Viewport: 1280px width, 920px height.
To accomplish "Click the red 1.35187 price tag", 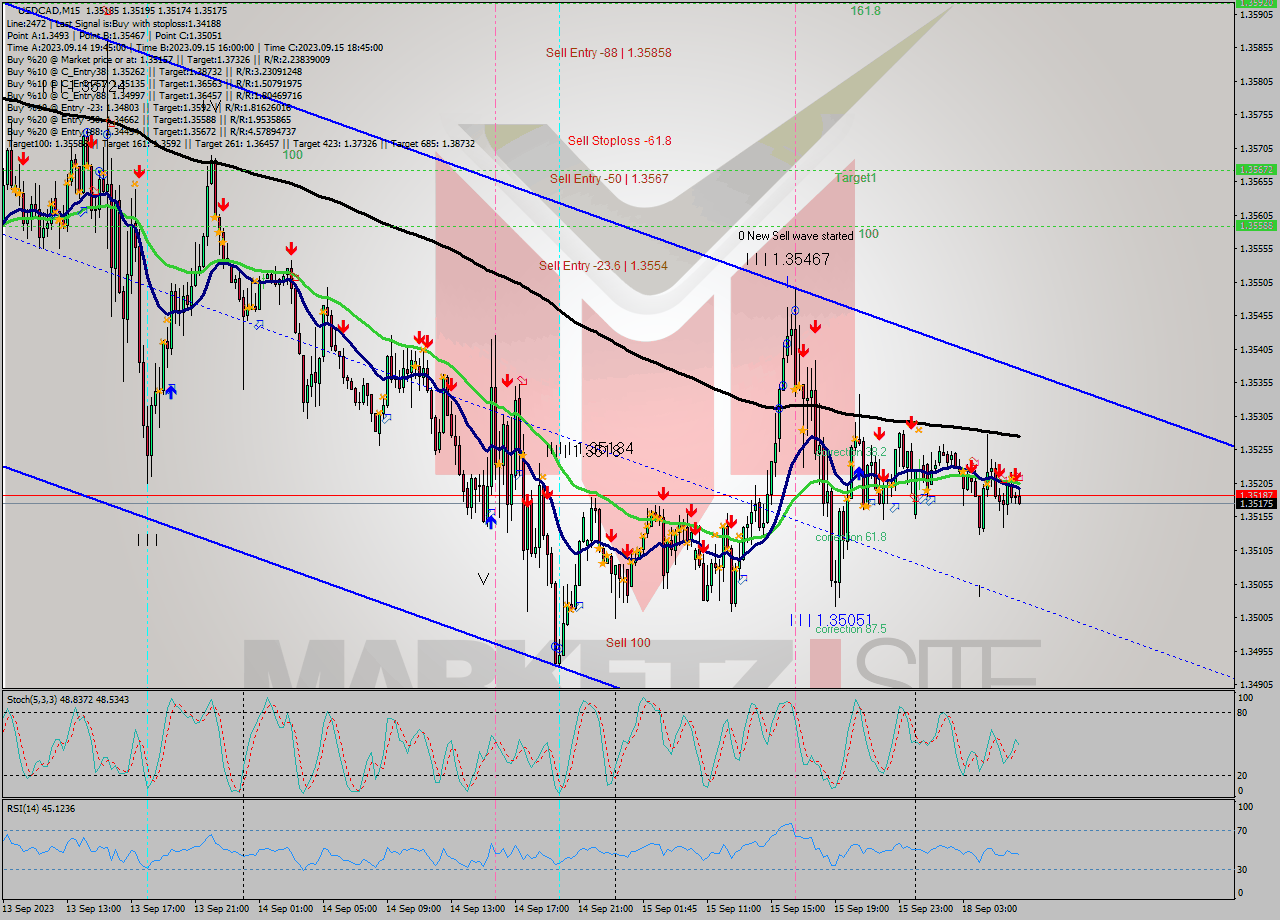I will point(1256,494).
